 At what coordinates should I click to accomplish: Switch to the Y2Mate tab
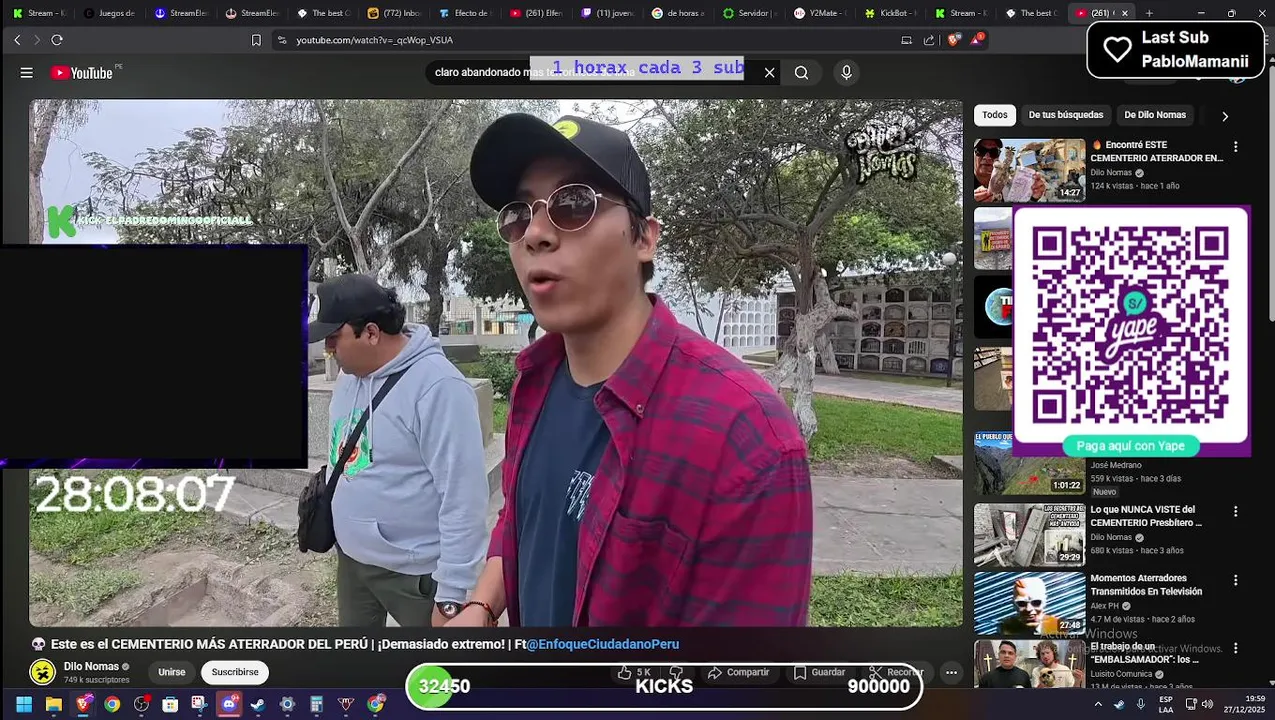point(820,13)
